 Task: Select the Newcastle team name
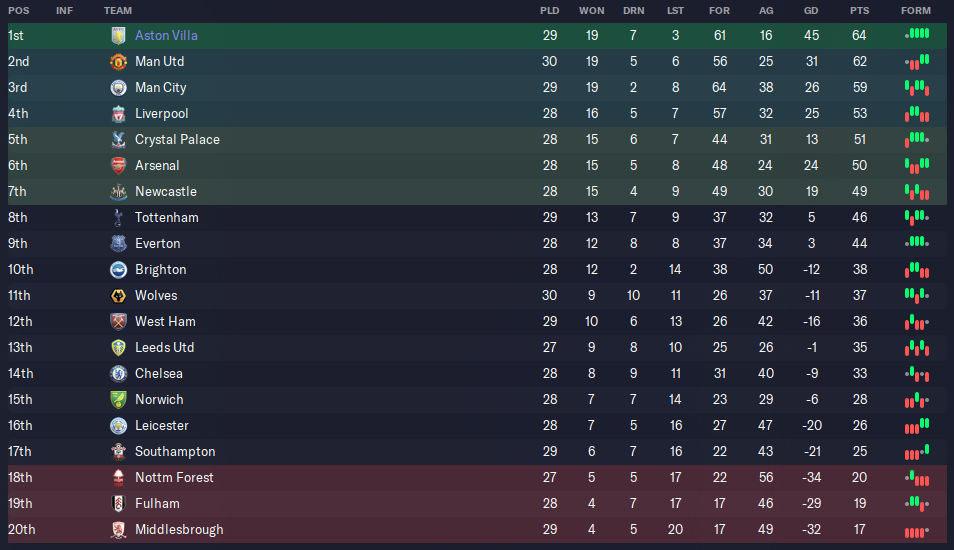pos(166,192)
